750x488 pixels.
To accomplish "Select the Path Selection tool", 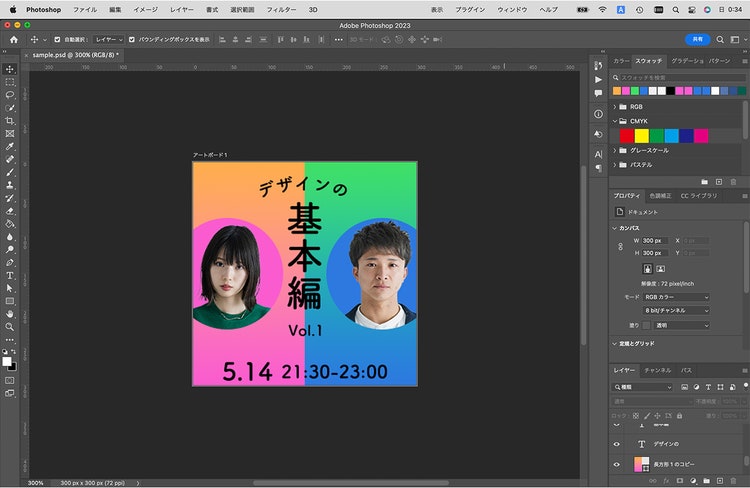I will click(10, 288).
